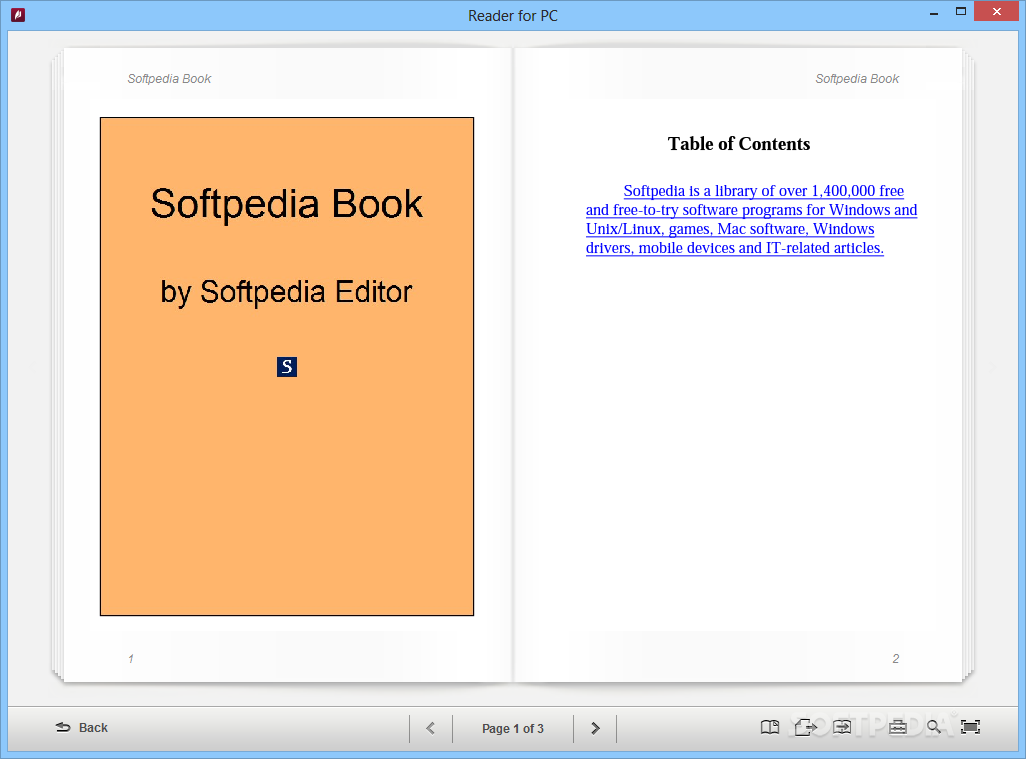The height and width of the screenshot is (759, 1026).
Task: Click the export document arrow icon
Action: 805,727
